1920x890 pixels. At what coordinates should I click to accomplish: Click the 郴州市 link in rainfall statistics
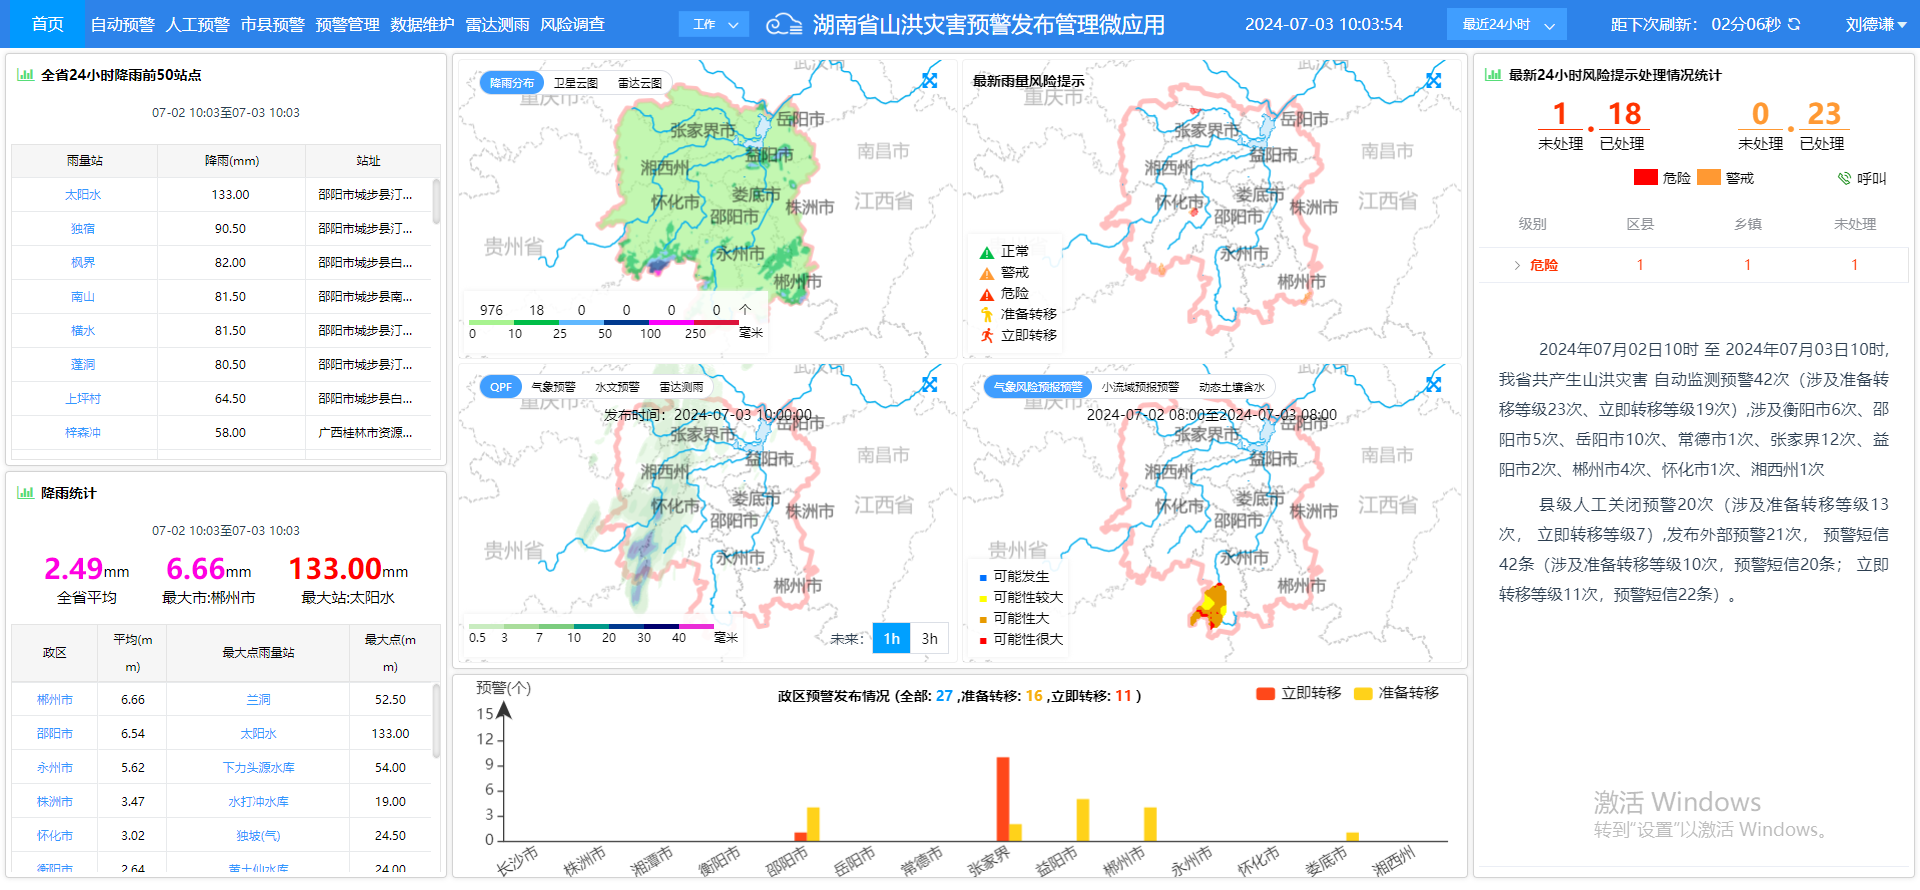(55, 700)
